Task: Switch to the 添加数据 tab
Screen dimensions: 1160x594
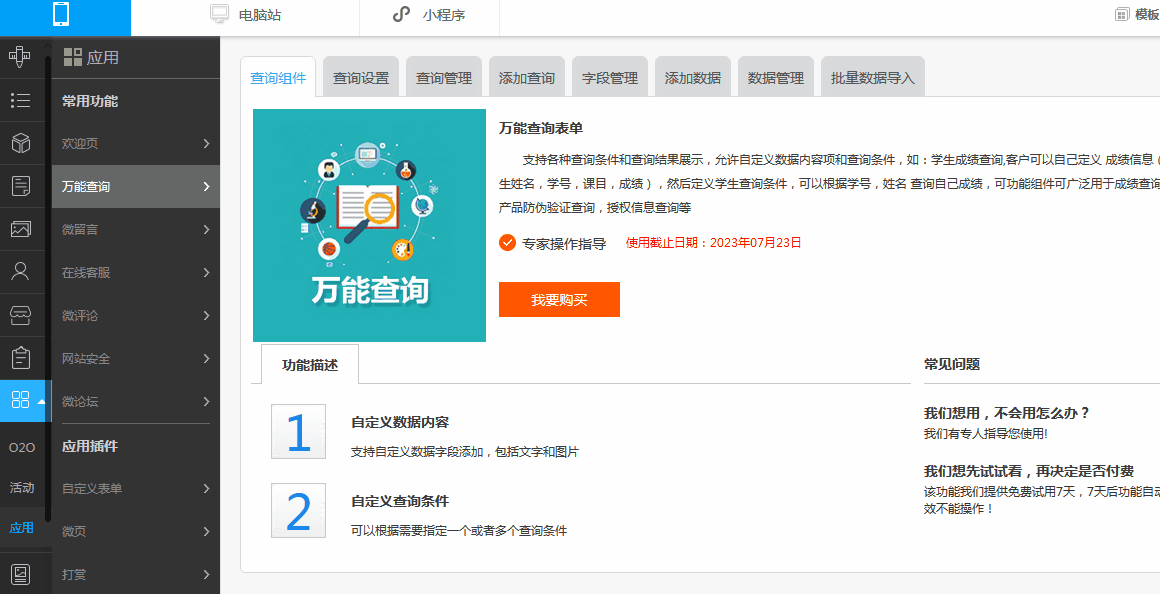Action: click(x=692, y=77)
